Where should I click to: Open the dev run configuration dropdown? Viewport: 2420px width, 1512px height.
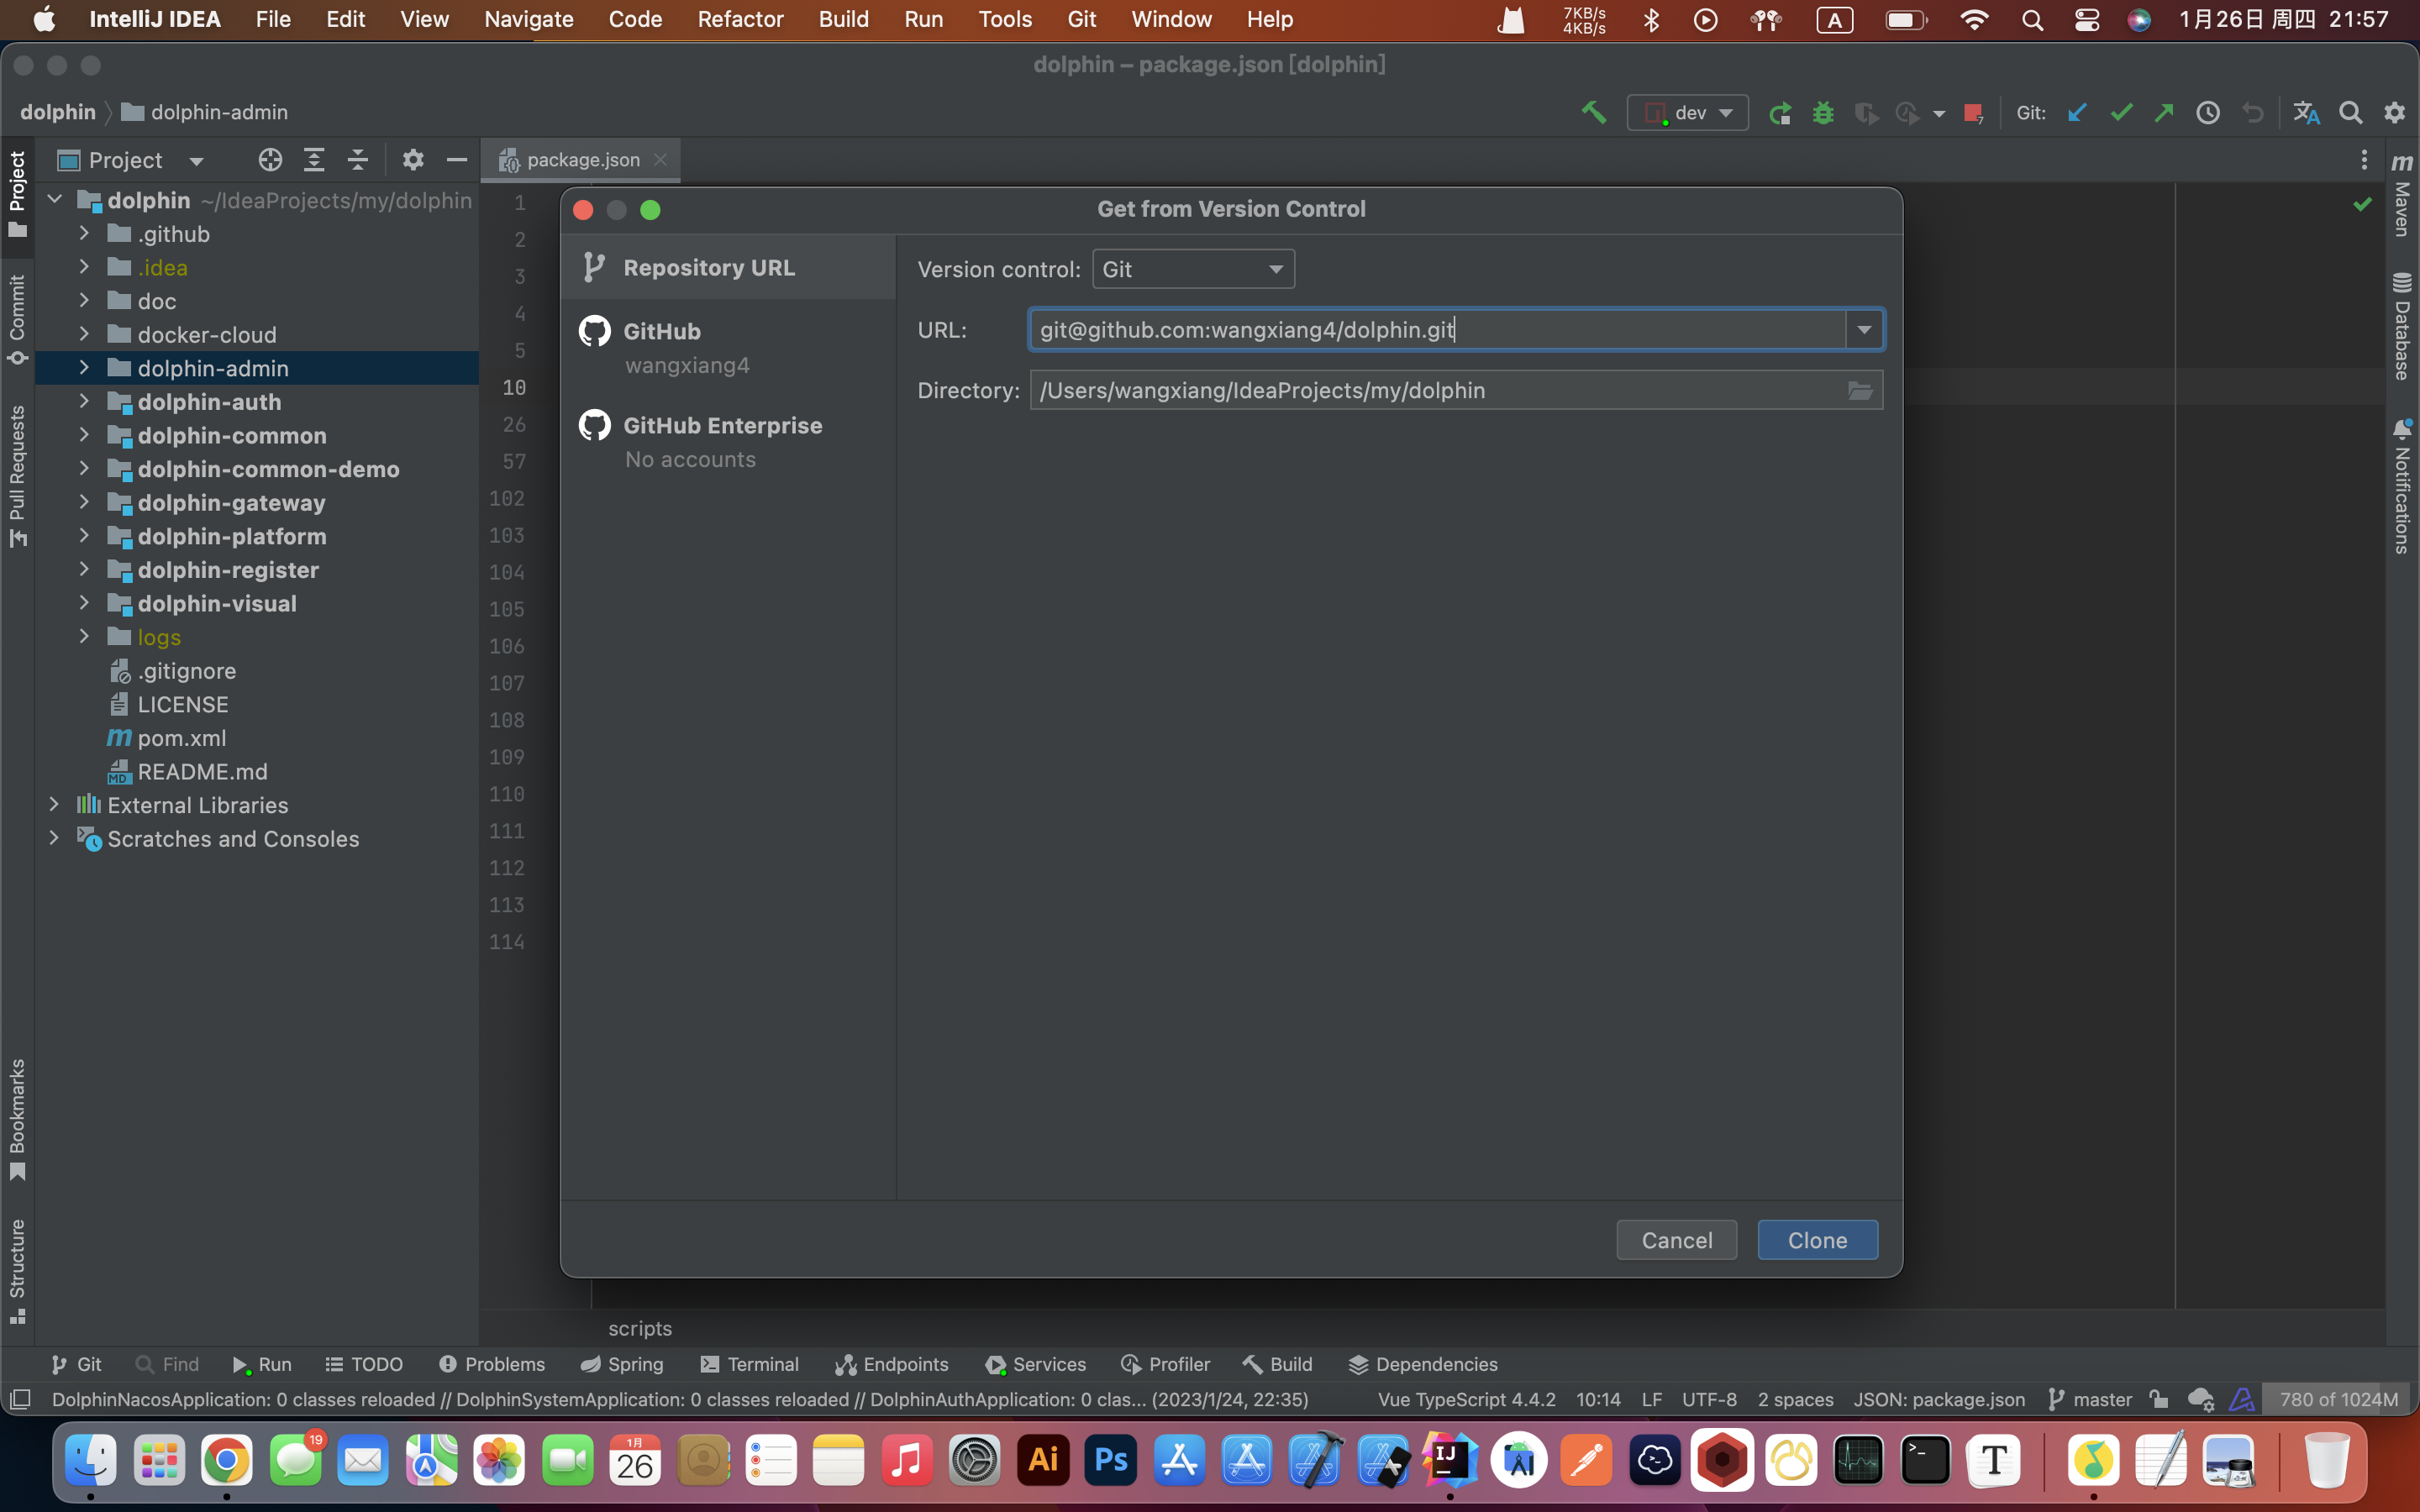click(x=1688, y=113)
